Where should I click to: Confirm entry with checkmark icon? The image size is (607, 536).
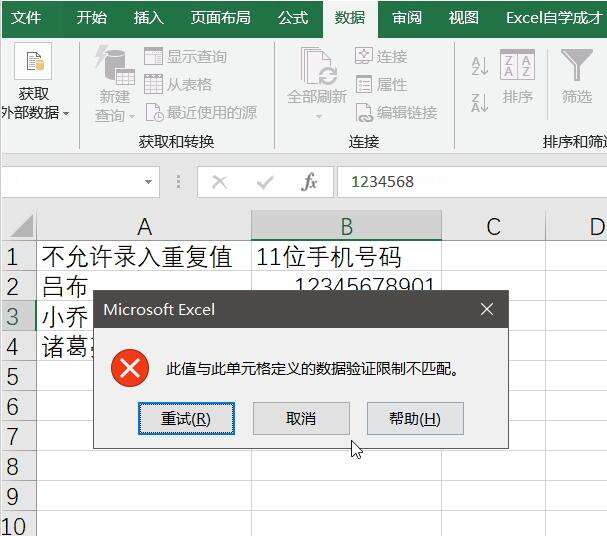pyautogui.click(x=265, y=182)
